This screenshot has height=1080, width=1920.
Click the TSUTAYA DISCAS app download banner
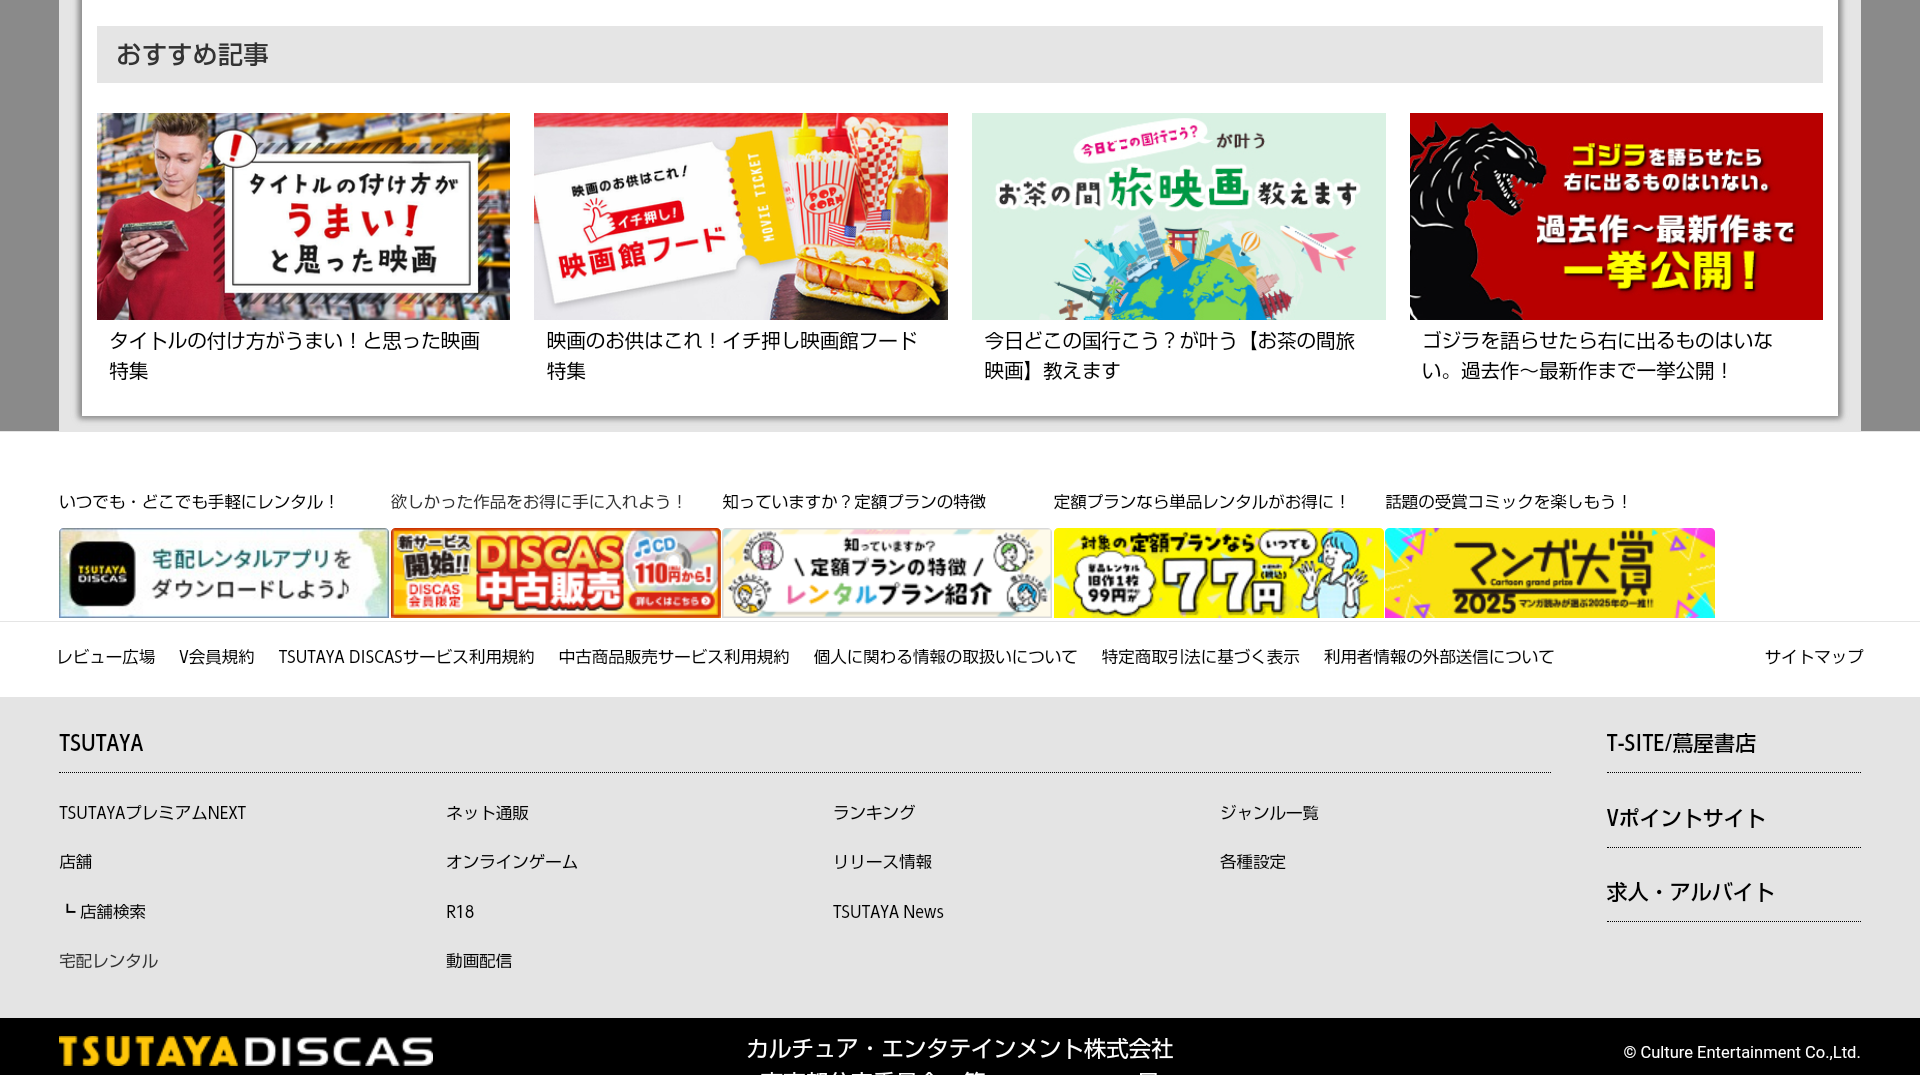224,573
